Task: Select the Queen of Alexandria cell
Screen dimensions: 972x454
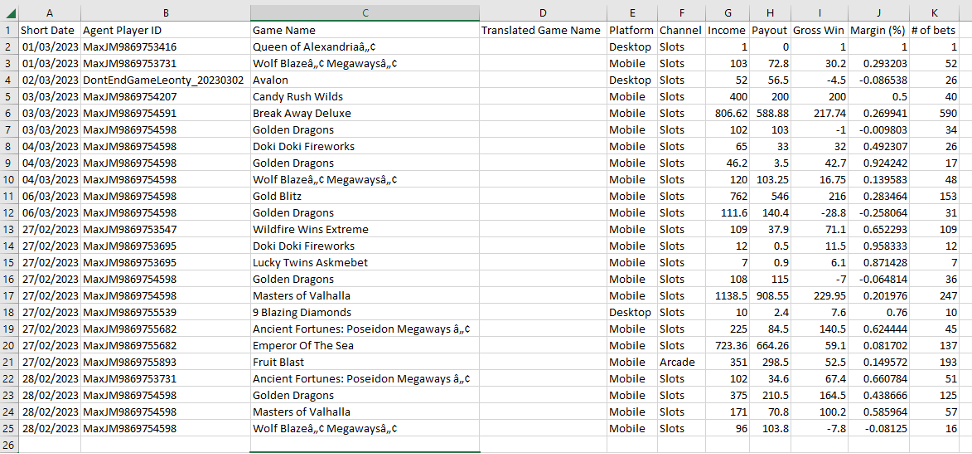Action: (x=364, y=47)
